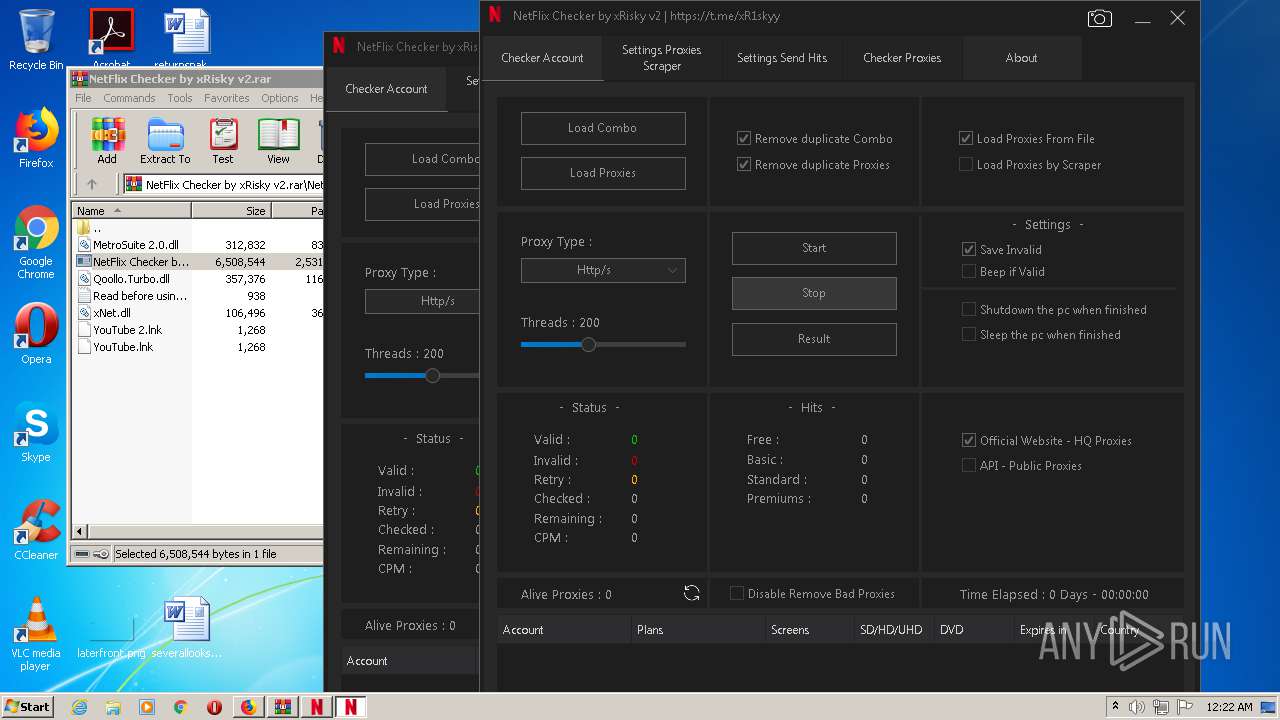This screenshot has height=720, width=1280.
Task: Open Google Chrome desktop shortcut
Action: coord(36,243)
